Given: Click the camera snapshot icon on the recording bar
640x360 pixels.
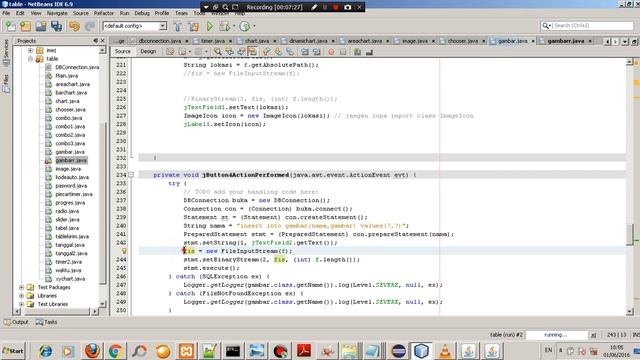Looking at the screenshot, I should tap(347, 7).
